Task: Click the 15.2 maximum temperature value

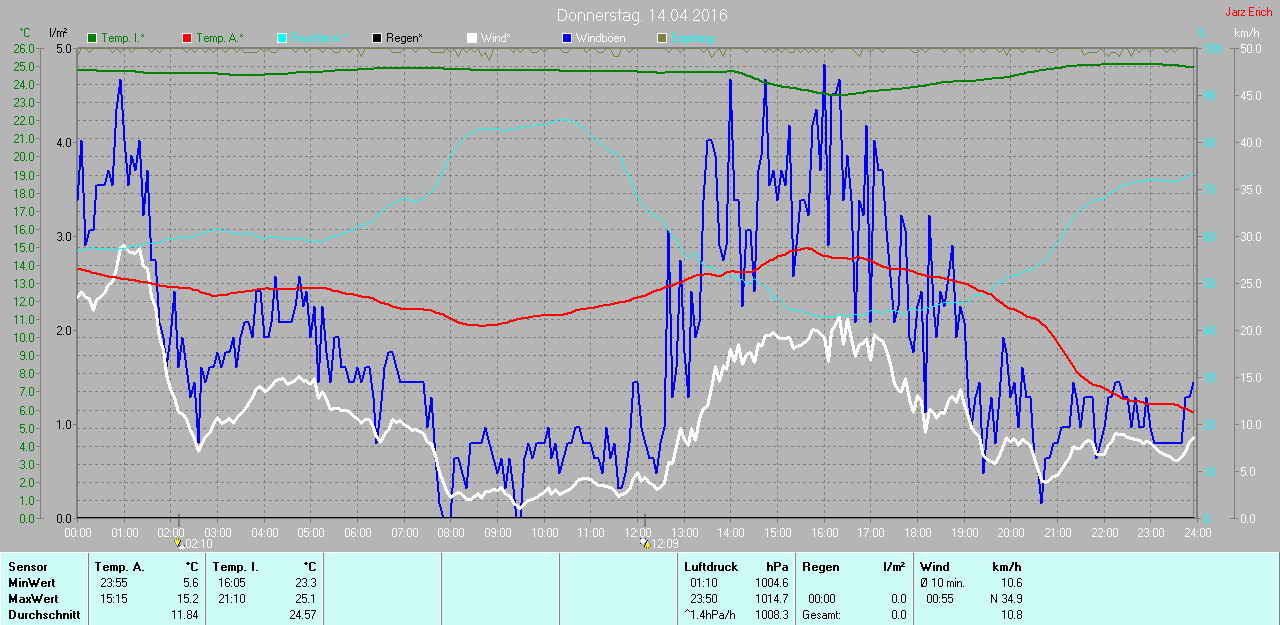Action: (x=187, y=599)
